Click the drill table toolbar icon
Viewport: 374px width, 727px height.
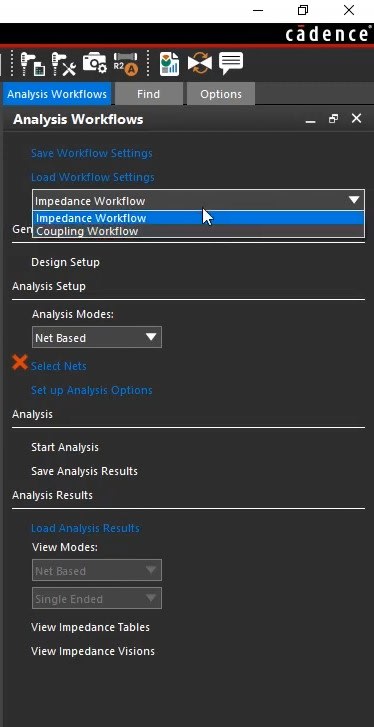pyautogui.click(x=32, y=64)
